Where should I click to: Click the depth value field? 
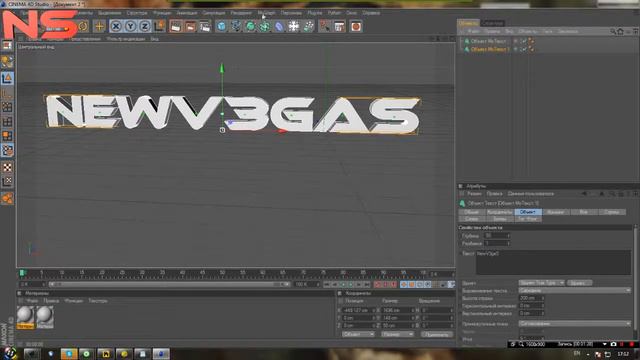(497, 236)
